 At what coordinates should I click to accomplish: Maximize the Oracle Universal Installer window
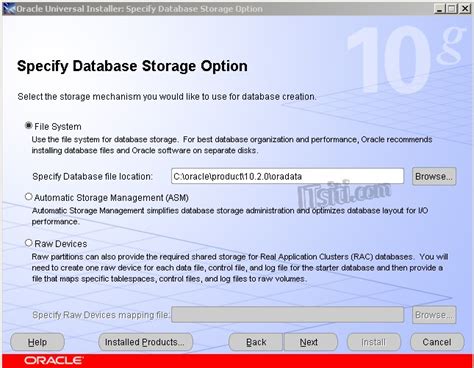(452, 8)
